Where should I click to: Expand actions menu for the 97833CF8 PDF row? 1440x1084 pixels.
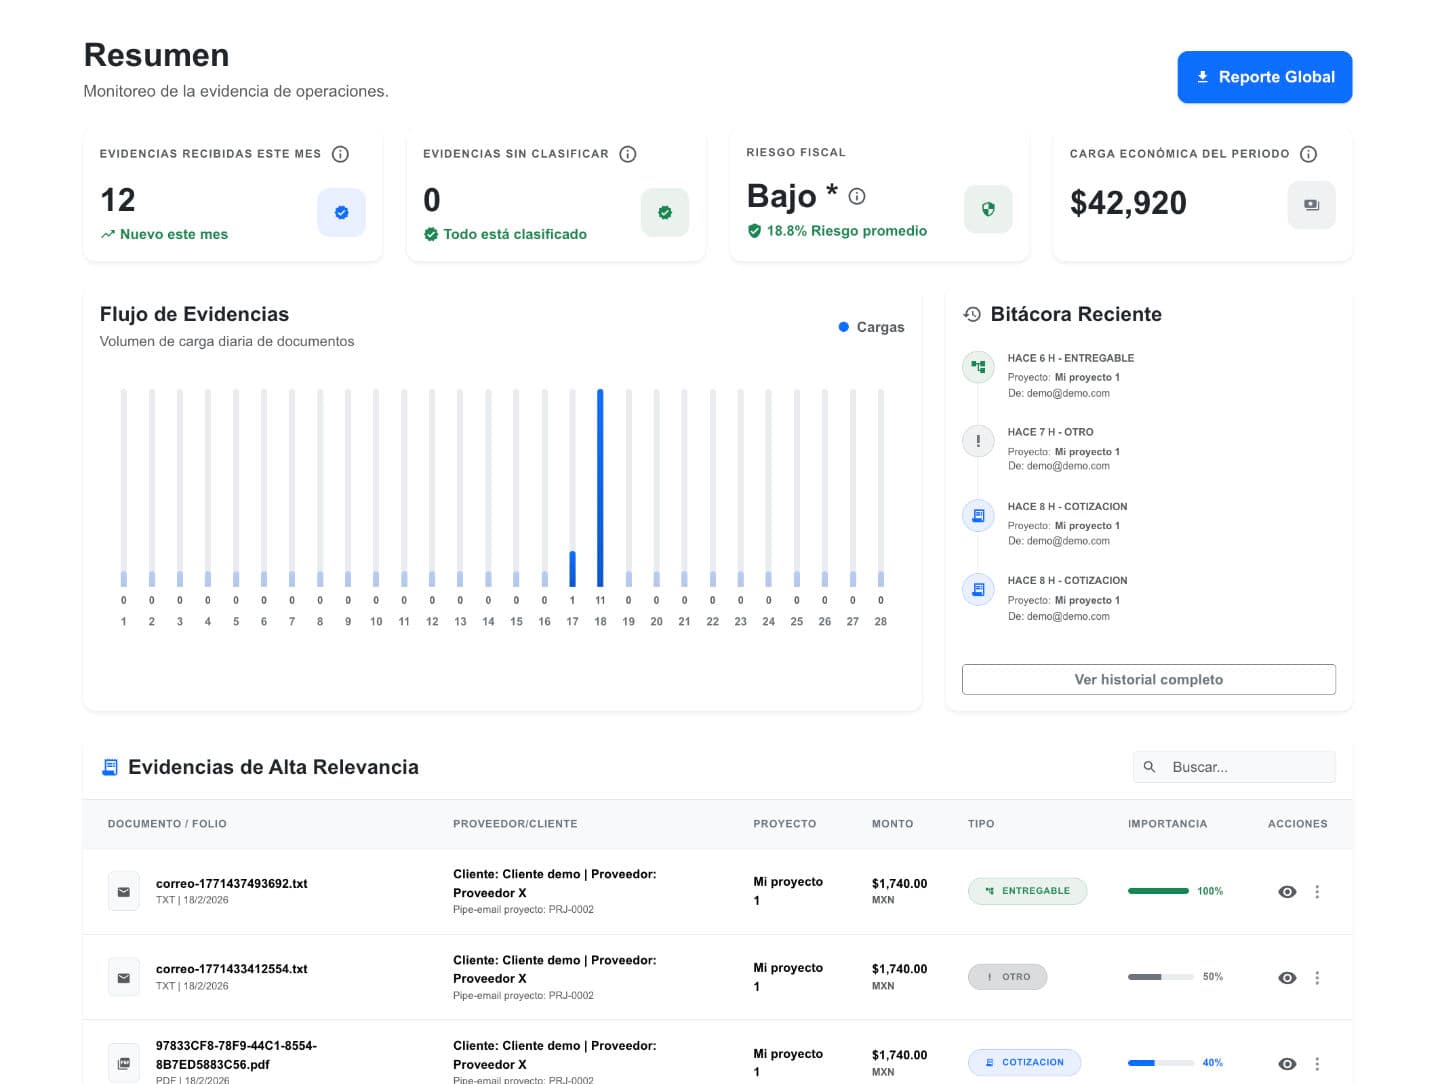(x=1317, y=1064)
